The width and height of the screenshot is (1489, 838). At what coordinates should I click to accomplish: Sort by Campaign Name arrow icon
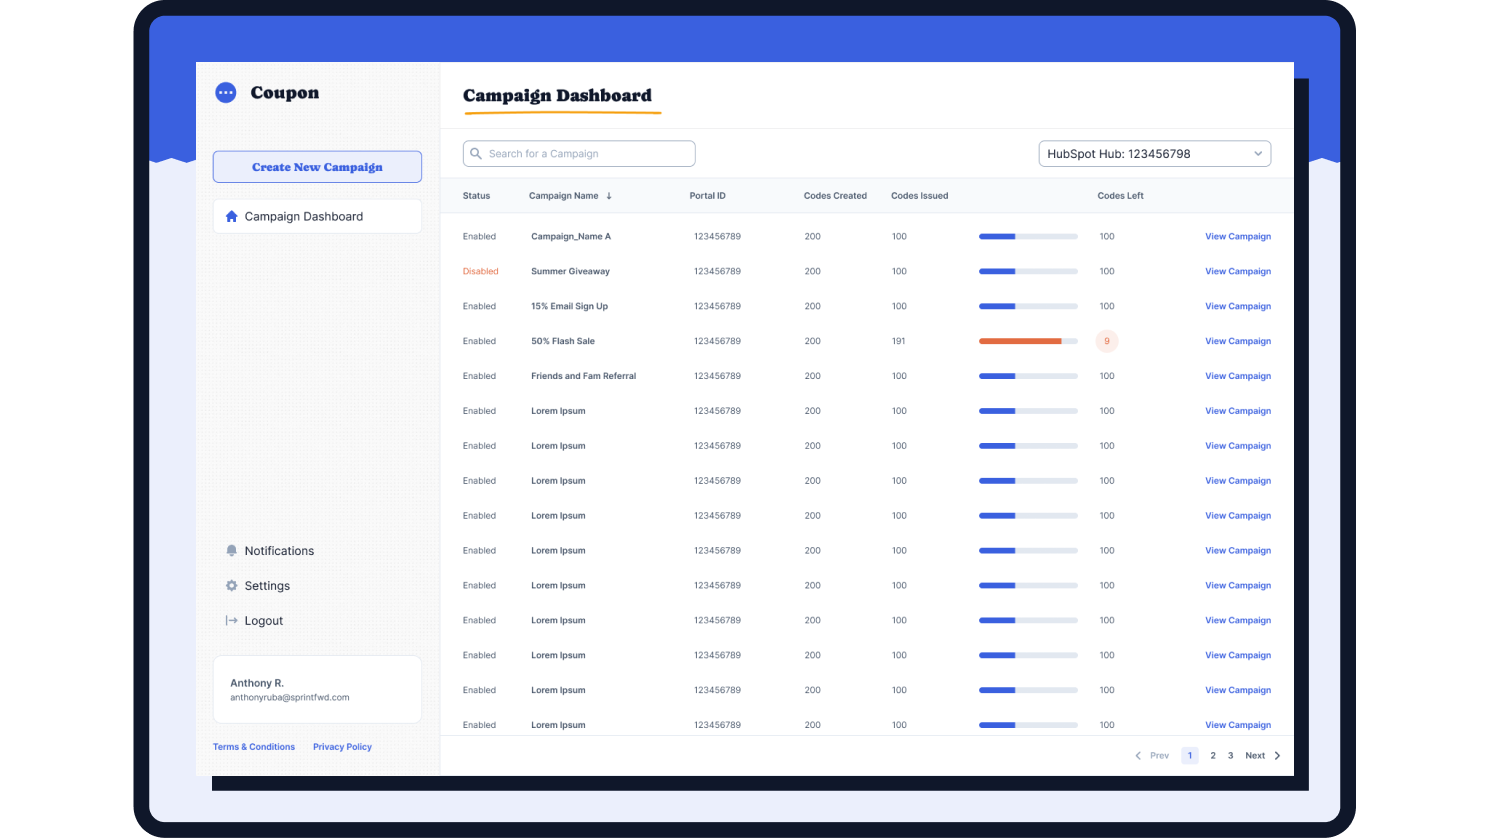pos(609,196)
